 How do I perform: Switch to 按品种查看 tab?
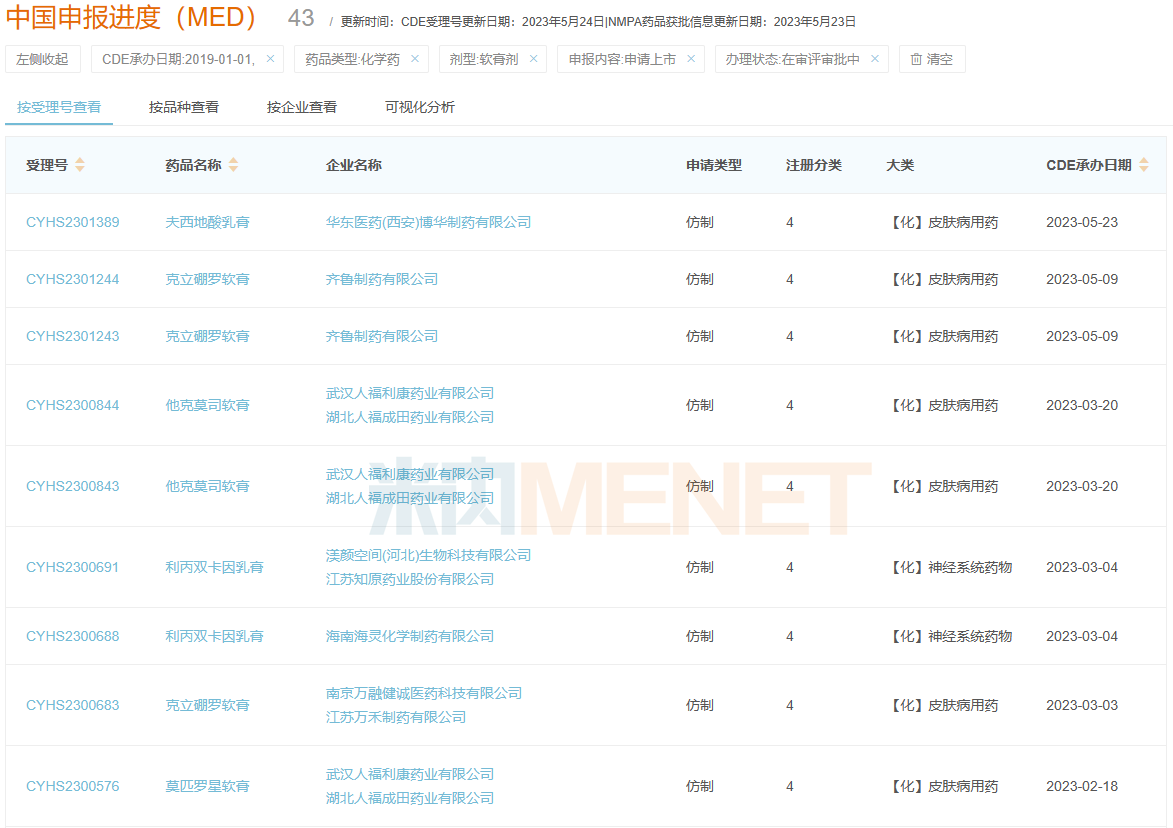pyautogui.click(x=184, y=107)
